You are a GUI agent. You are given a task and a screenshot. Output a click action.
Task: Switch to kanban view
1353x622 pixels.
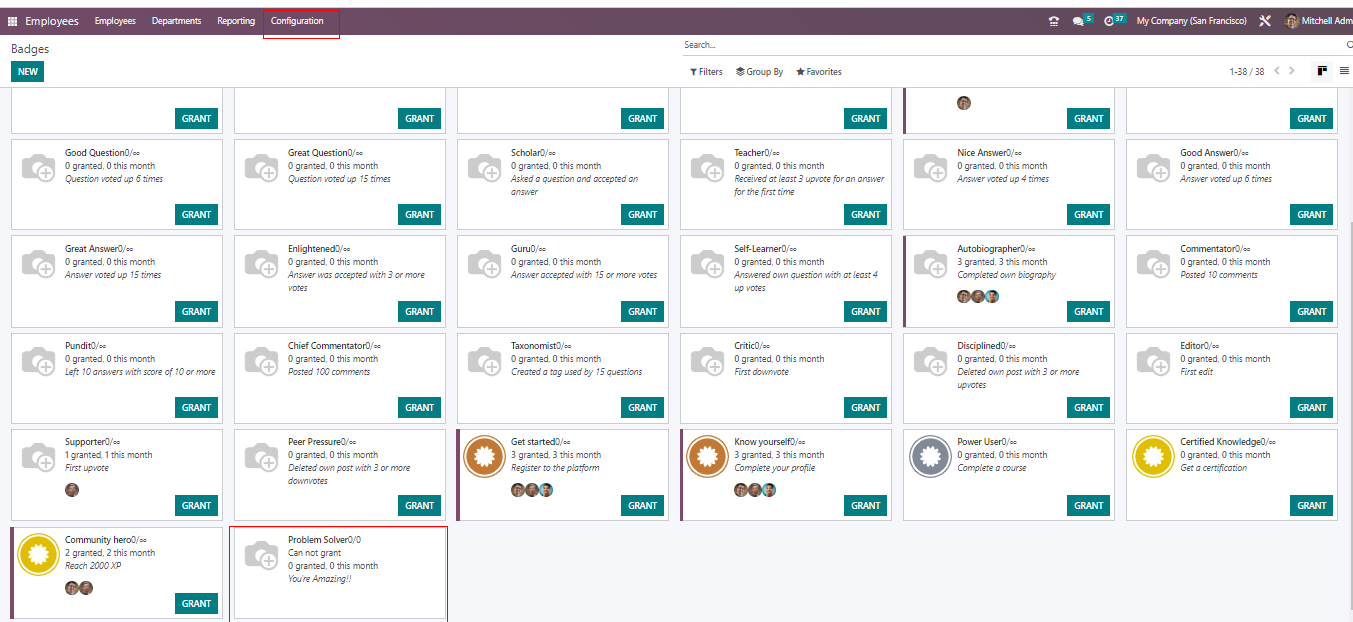[1322, 71]
